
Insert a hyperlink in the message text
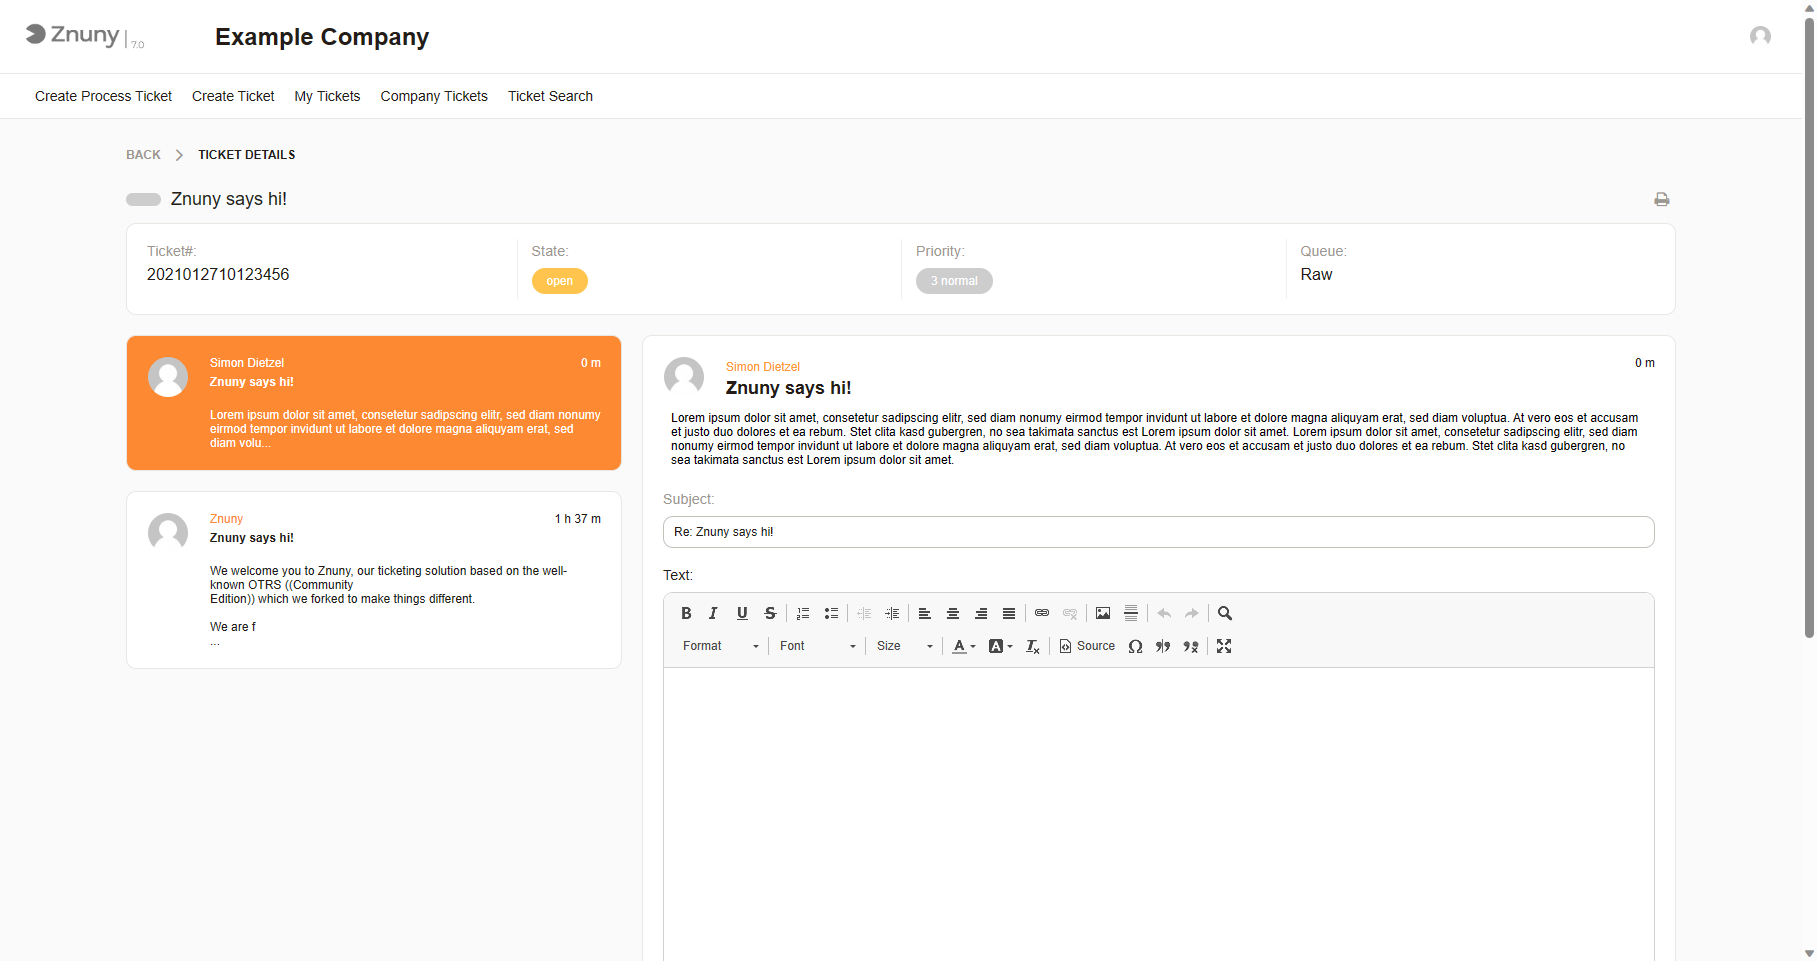click(1041, 613)
